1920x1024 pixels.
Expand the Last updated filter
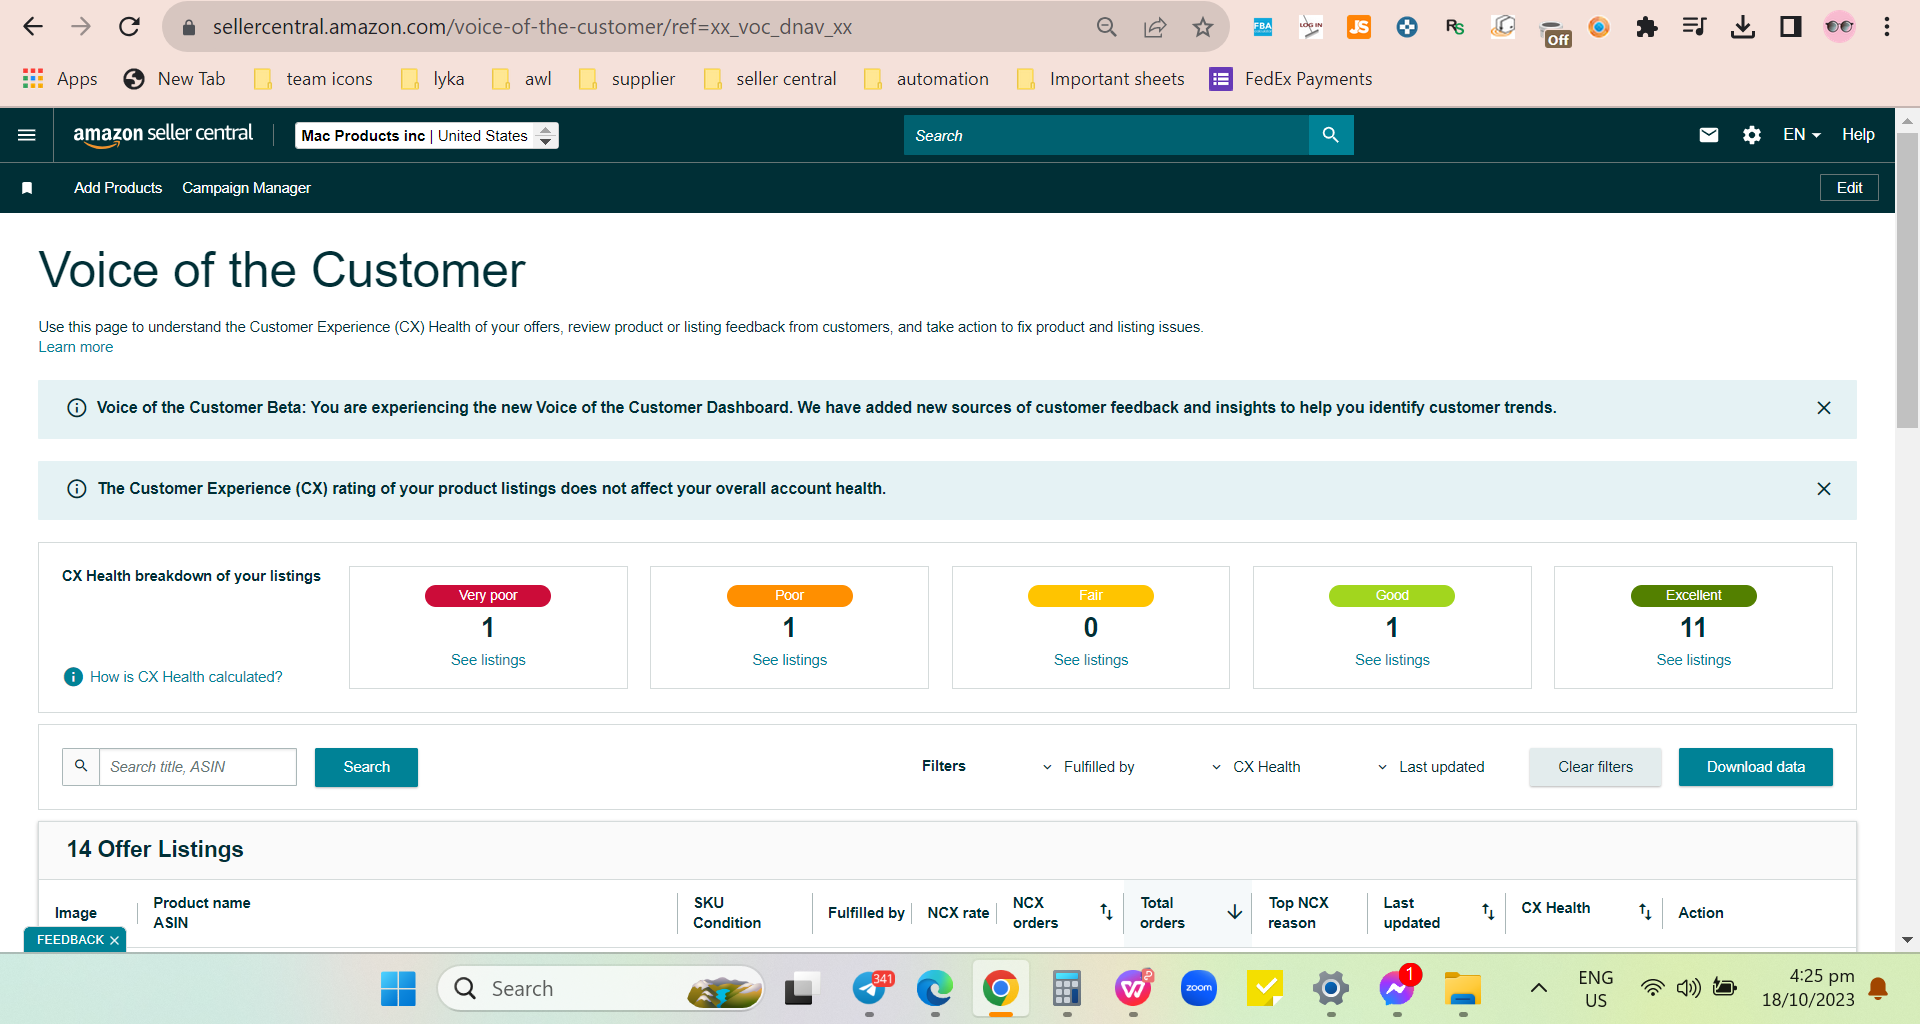coord(1430,767)
